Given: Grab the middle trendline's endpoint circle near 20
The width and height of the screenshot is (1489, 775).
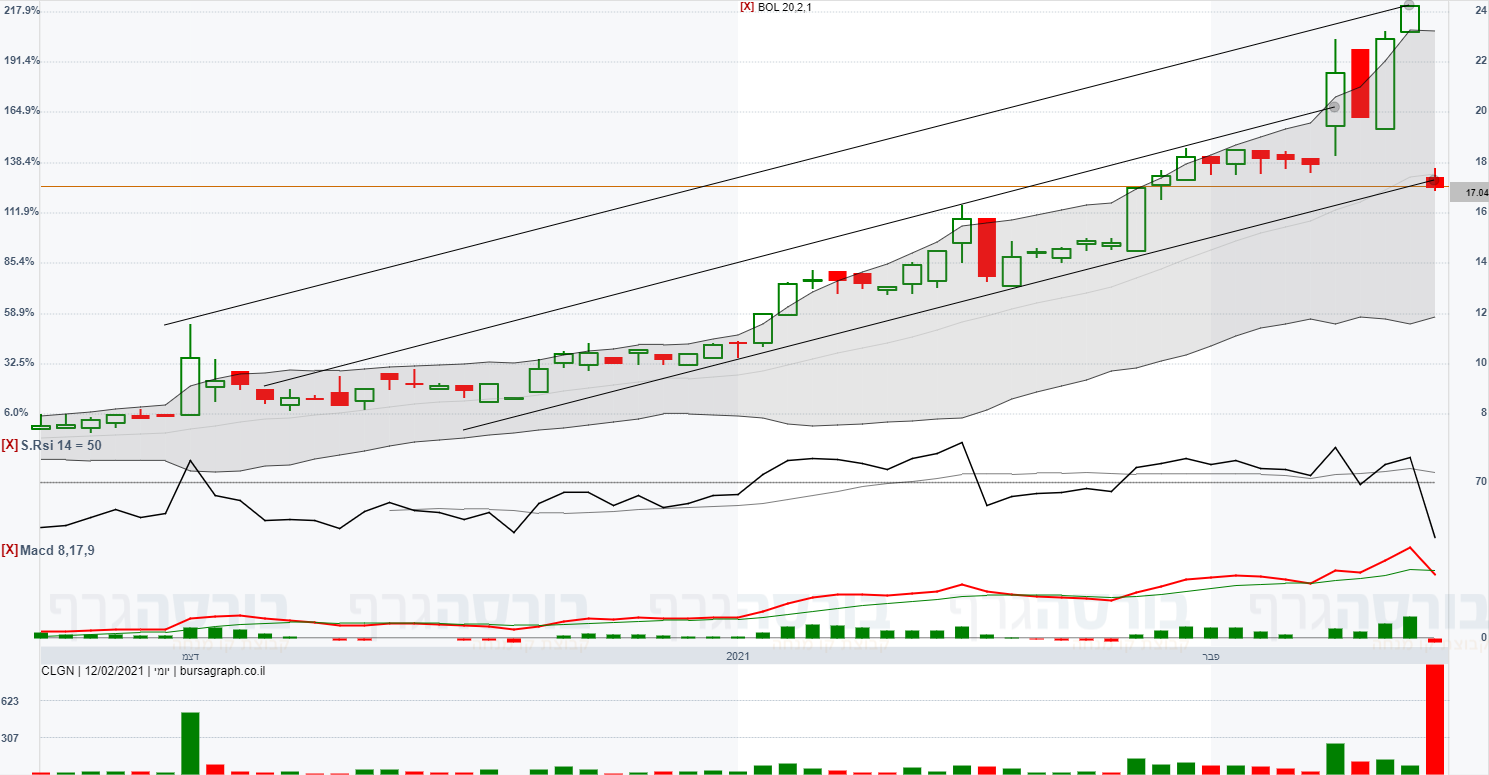Looking at the screenshot, I should (1334, 106).
